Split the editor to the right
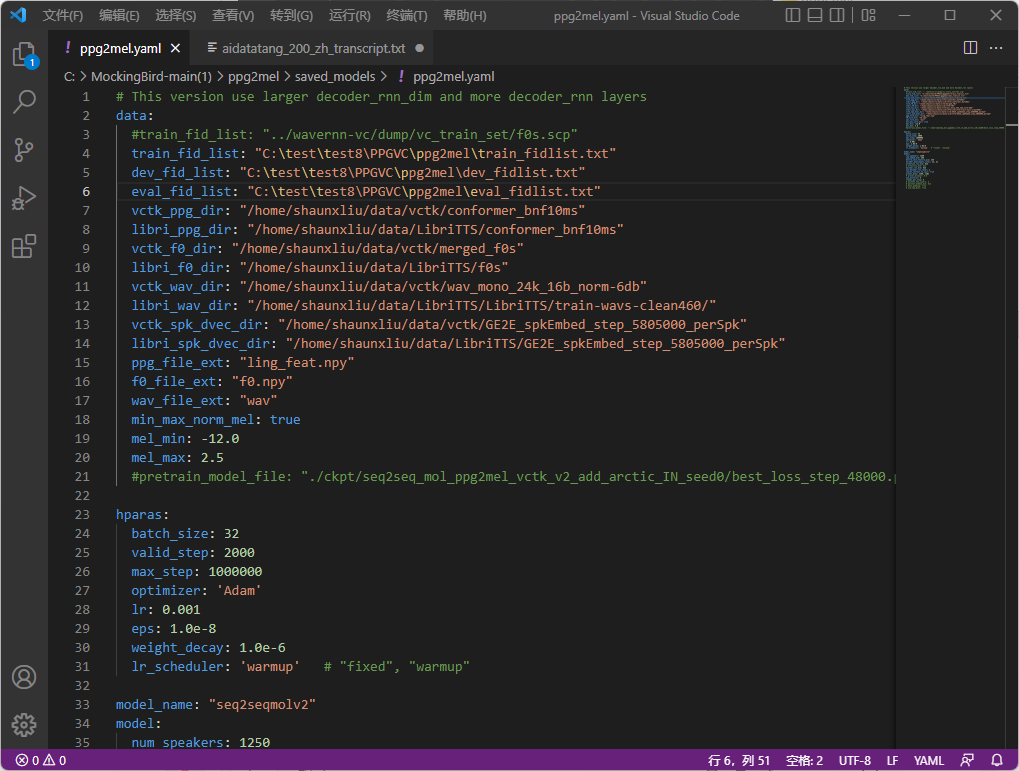This screenshot has width=1019, height=771. (970, 47)
